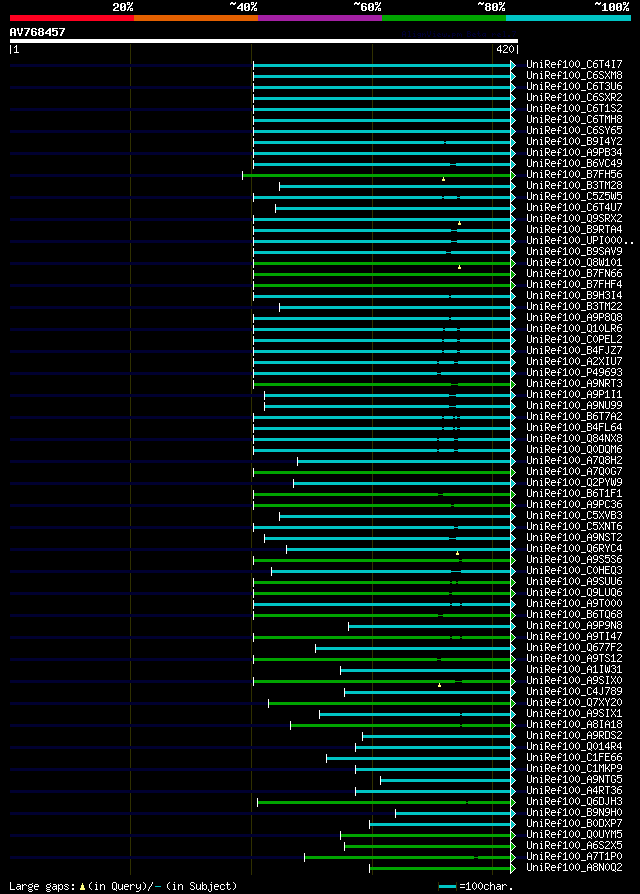The image size is (640, 894).
Task: Click UniRef100_A9P8Q8 text
Action: (574, 317)
